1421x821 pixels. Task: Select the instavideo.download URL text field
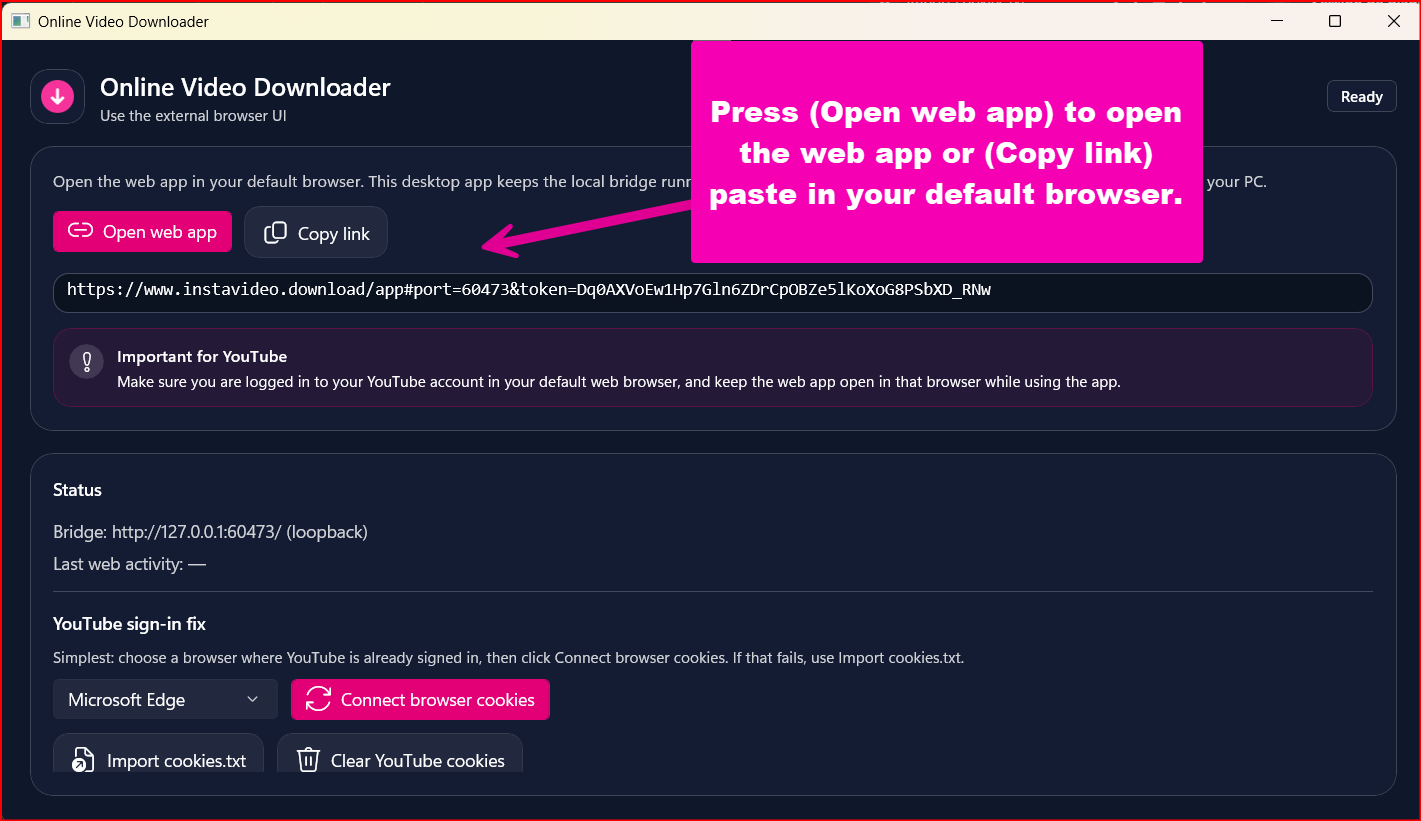click(711, 292)
